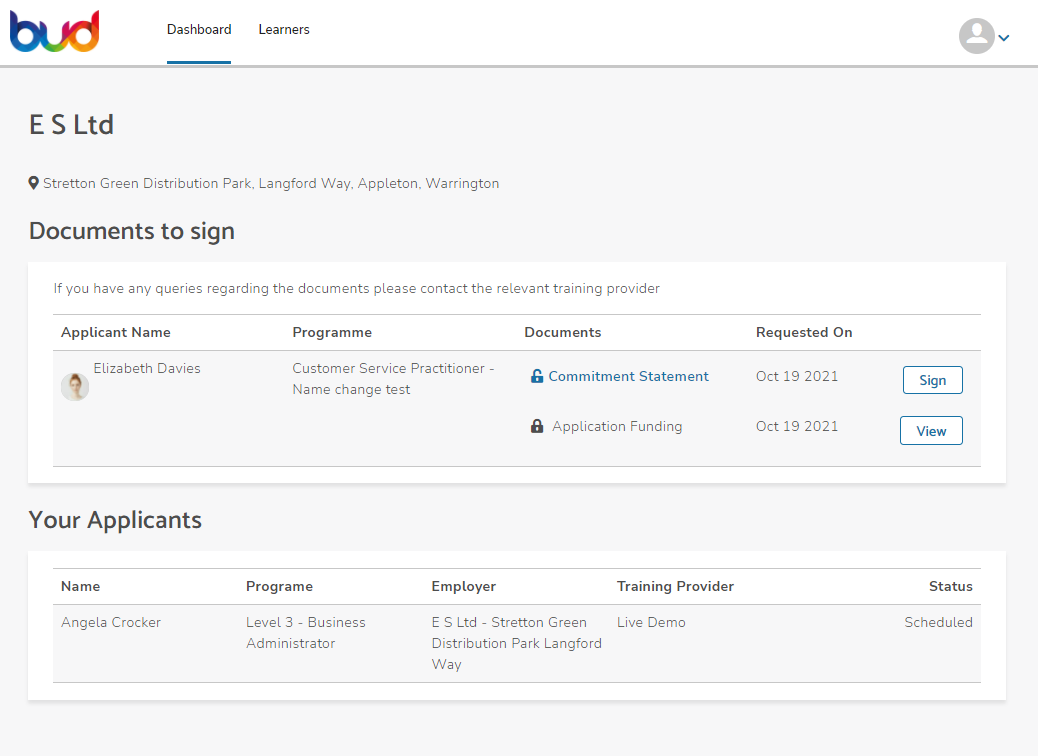Open the Commitment Statement link

(628, 376)
